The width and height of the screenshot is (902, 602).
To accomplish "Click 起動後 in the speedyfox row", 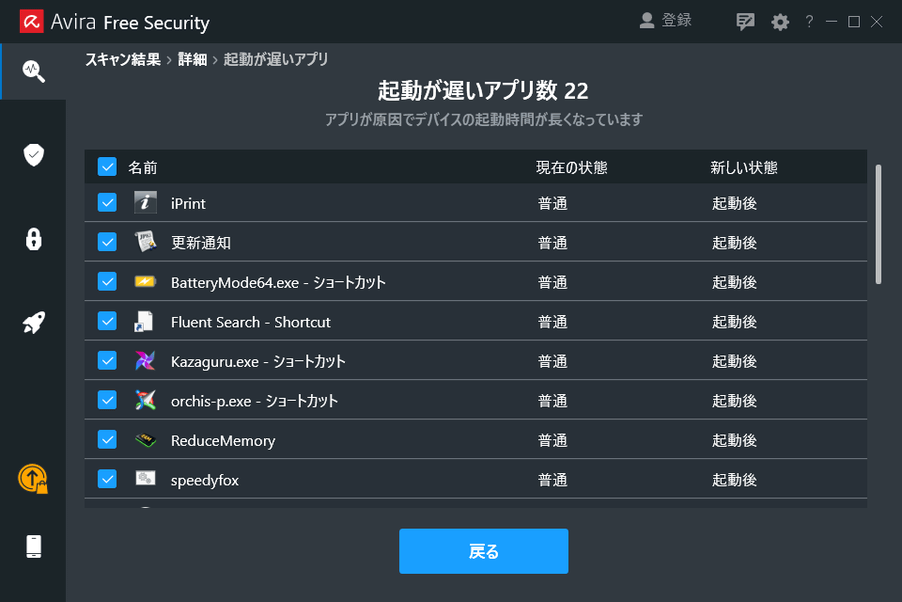I will [734, 480].
